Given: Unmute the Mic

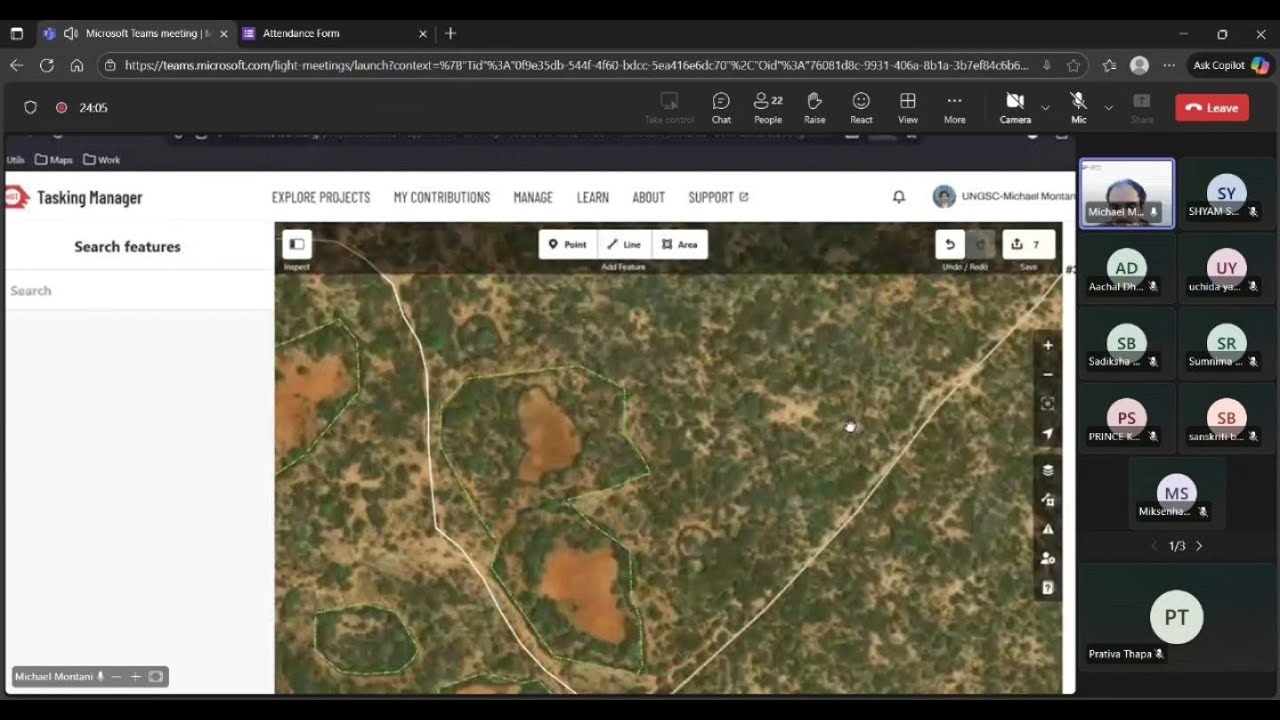Looking at the screenshot, I should 1078,108.
